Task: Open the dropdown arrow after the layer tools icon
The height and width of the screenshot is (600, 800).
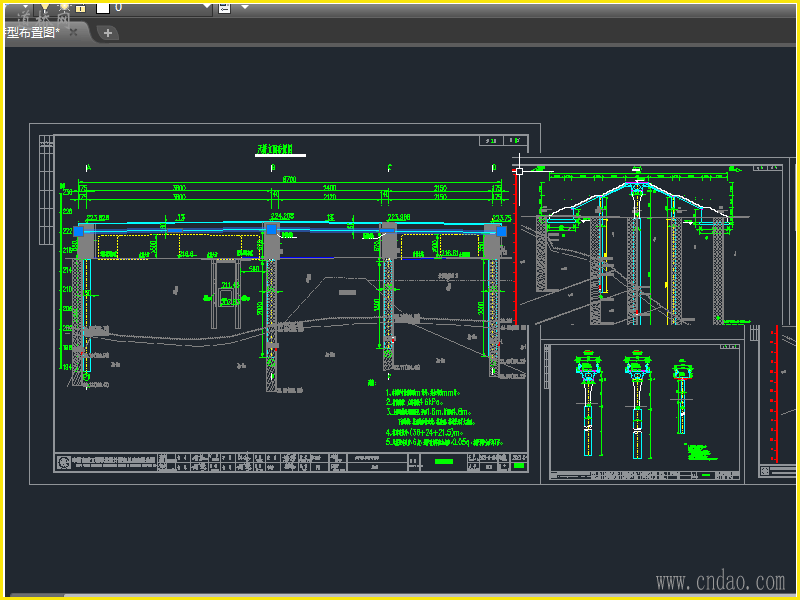Action: [x=245, y=7]
